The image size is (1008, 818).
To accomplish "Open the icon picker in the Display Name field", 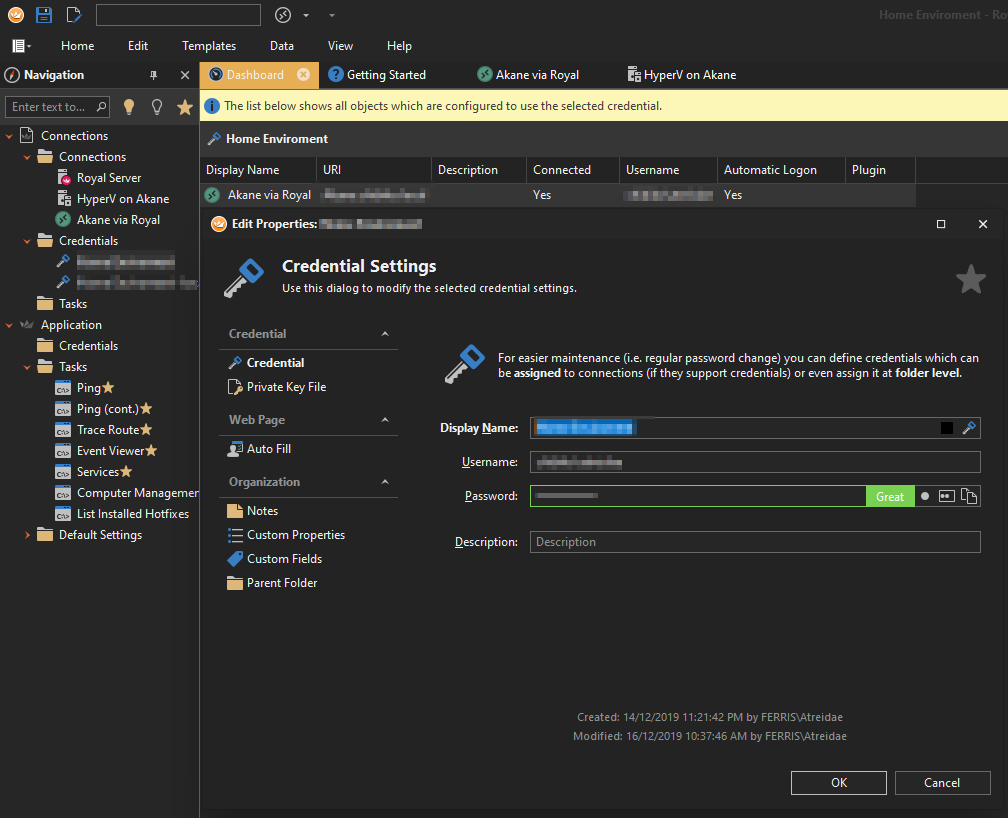I will tap(969, 428).
